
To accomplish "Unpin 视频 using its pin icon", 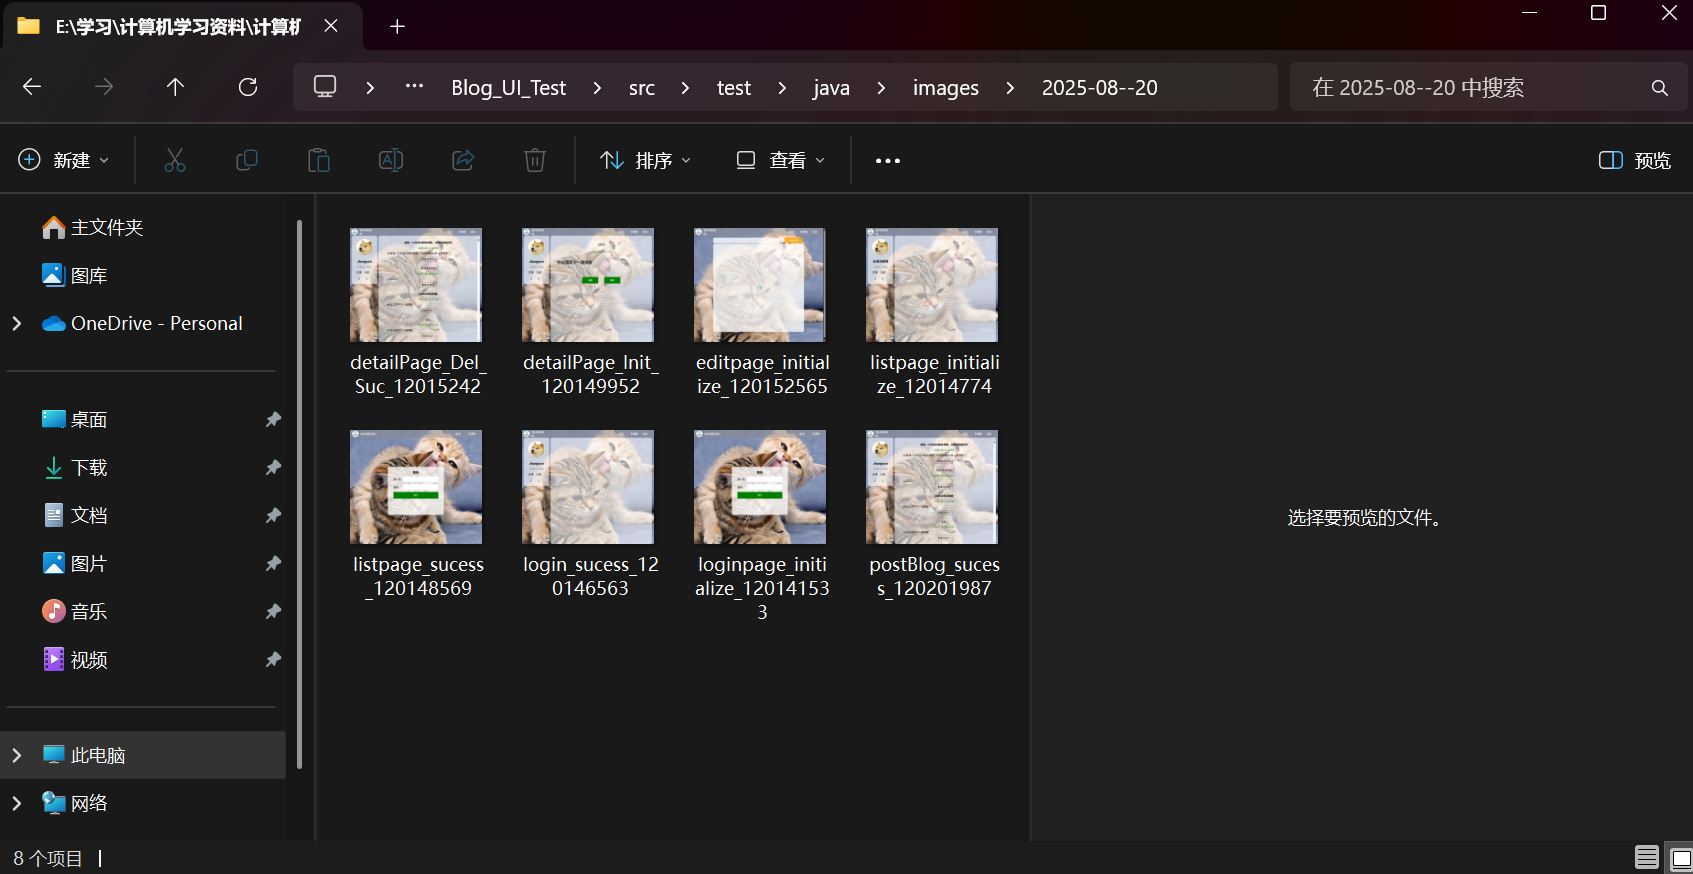I will point(273,660).
